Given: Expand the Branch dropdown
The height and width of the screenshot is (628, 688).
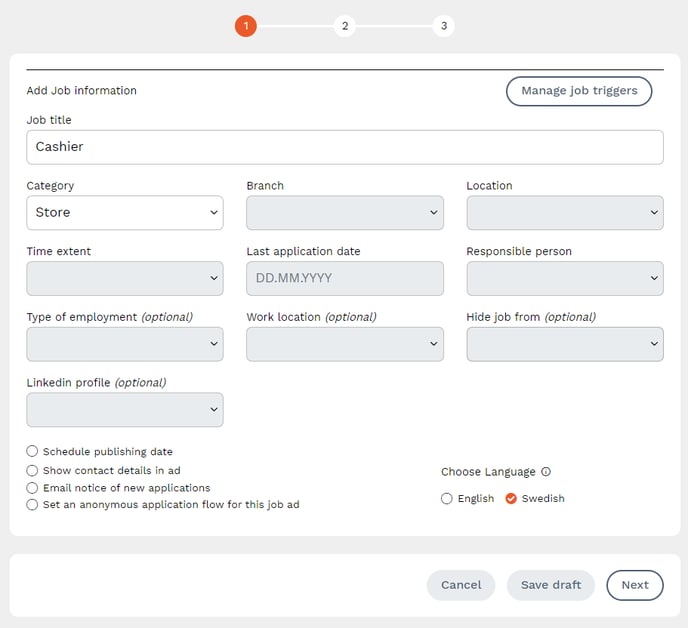Looking at the screenshot, I should tap(344, 213).
